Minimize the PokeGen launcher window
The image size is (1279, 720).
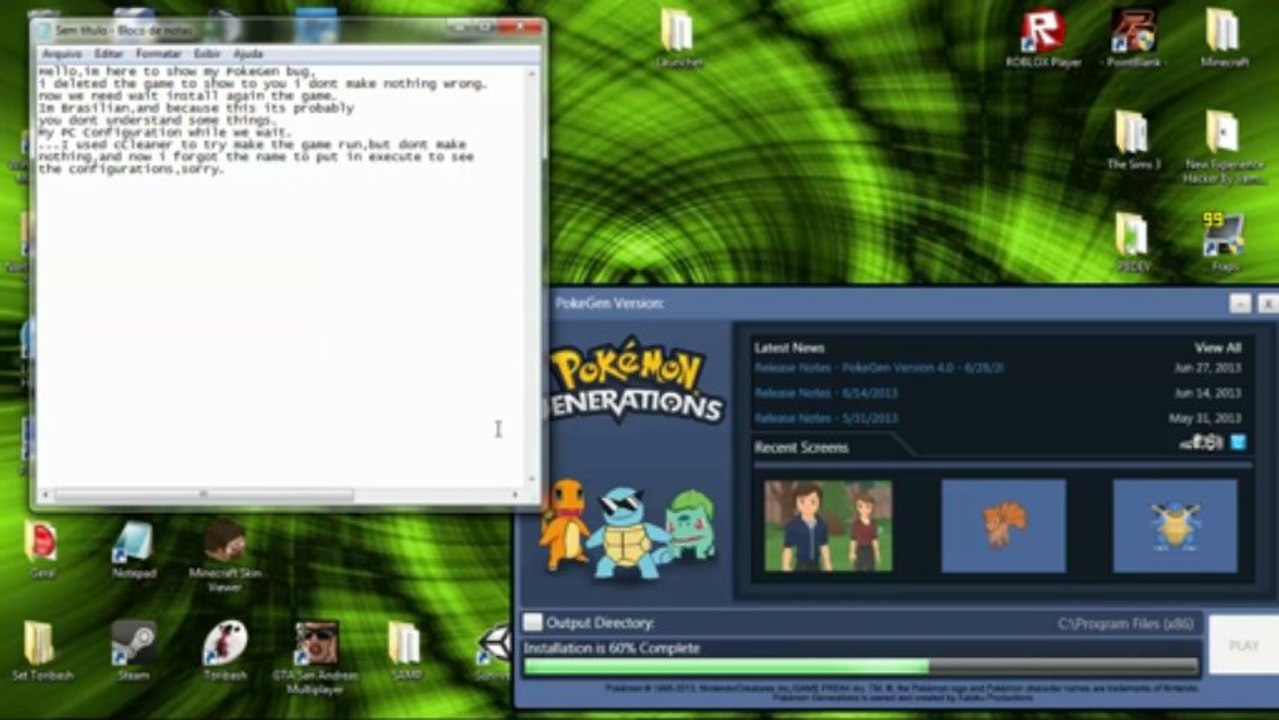coord(1240,303)
